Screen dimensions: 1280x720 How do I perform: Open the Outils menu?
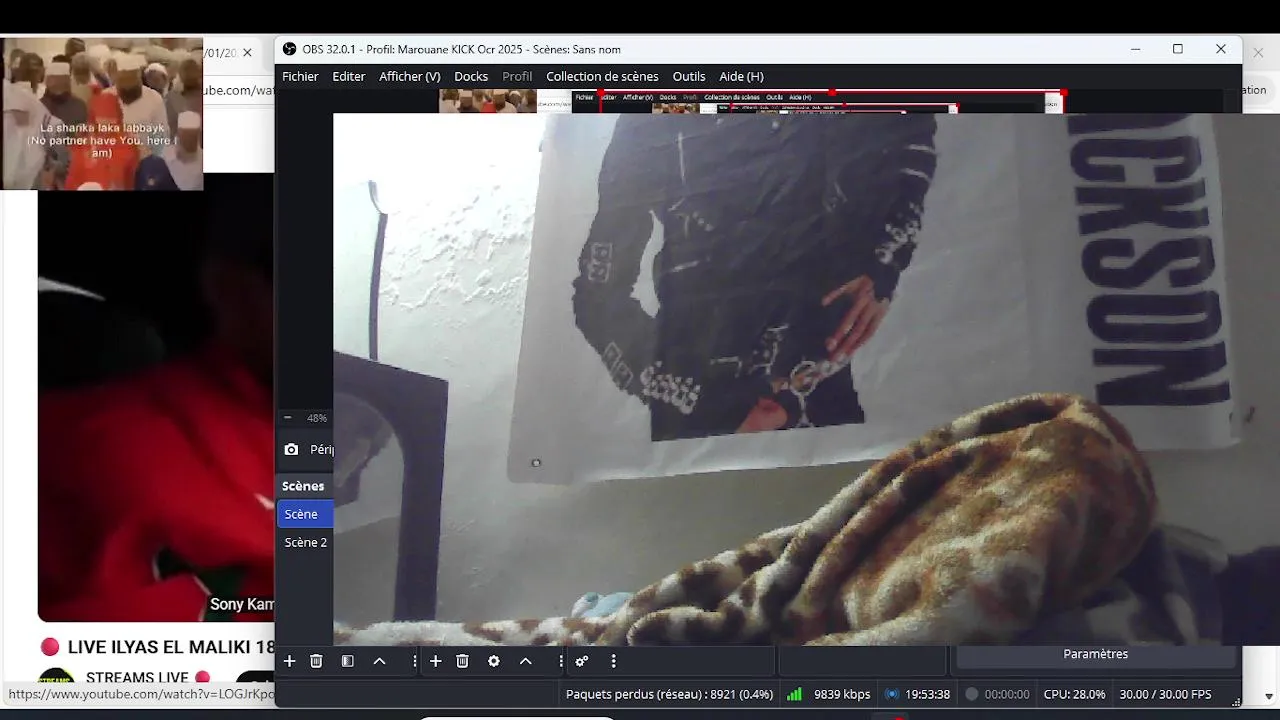689,76
